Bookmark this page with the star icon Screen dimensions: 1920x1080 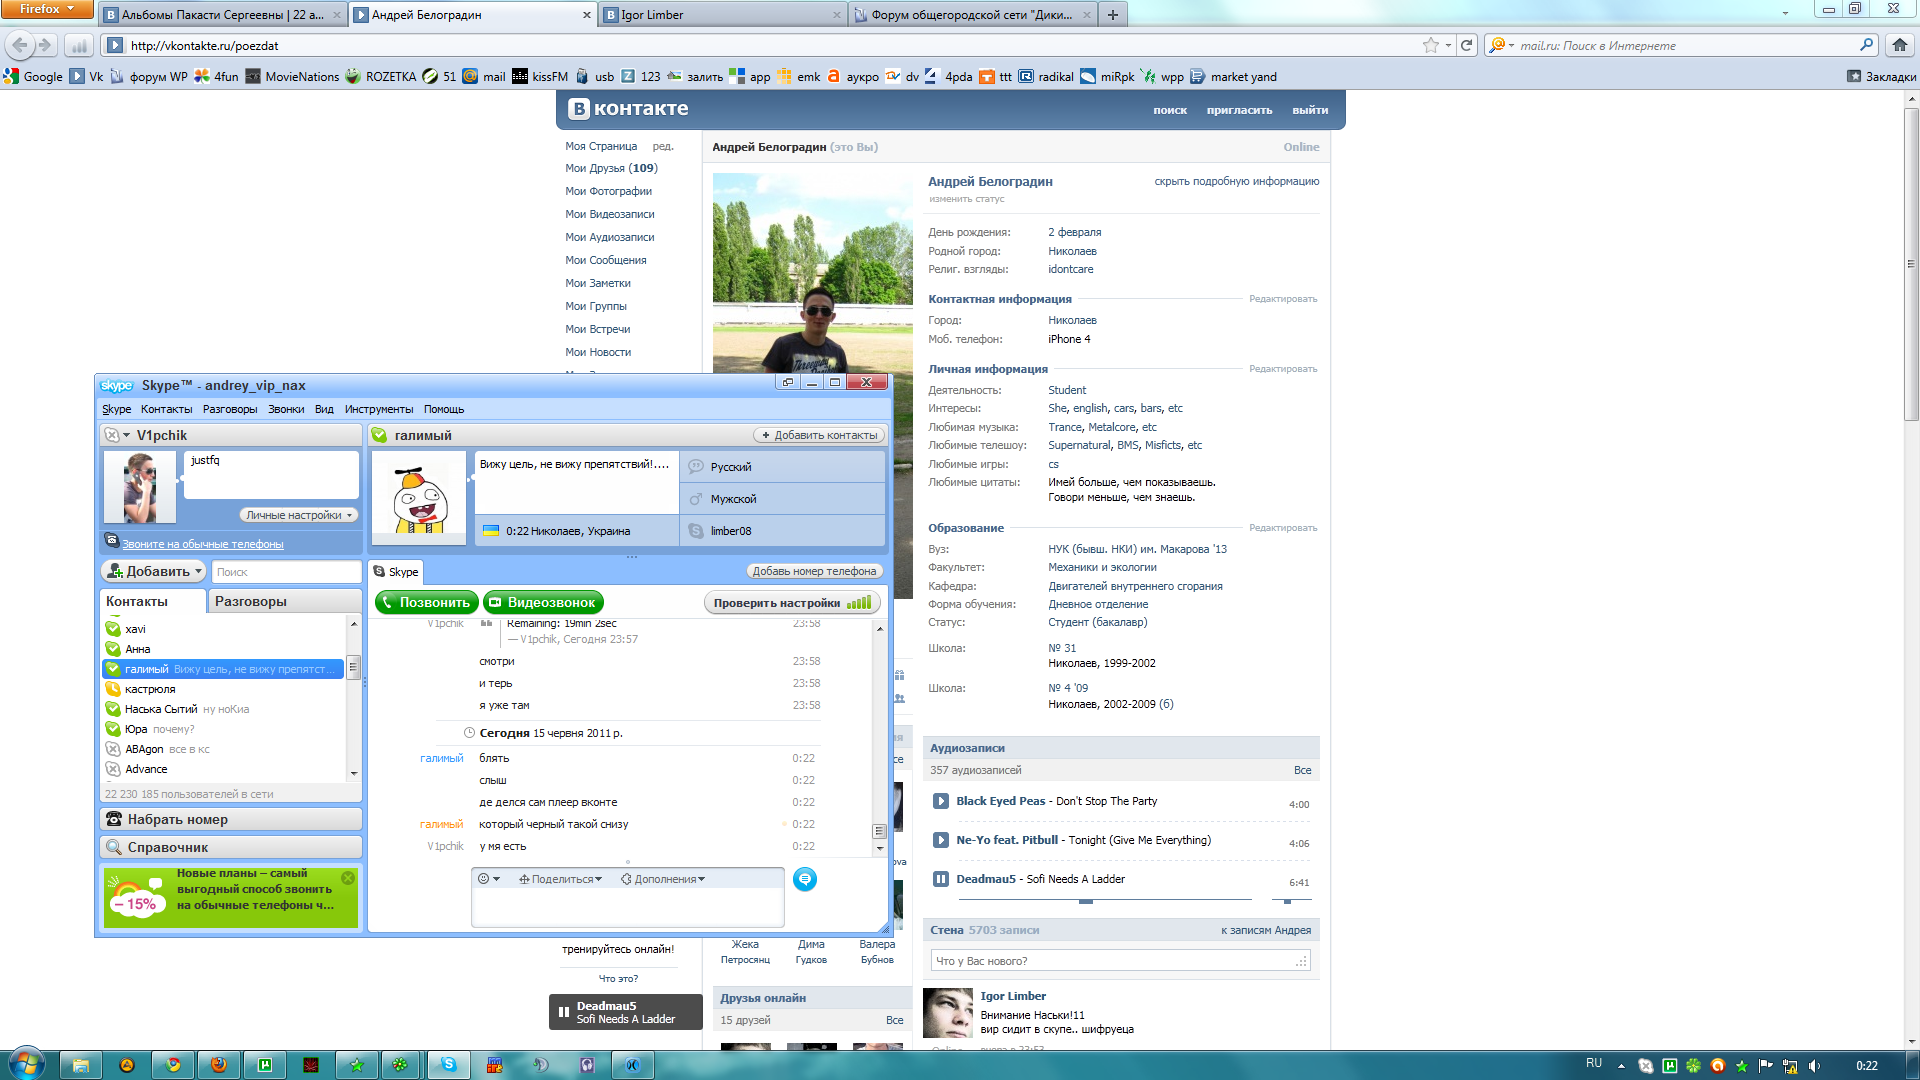tap(1431, 45)
